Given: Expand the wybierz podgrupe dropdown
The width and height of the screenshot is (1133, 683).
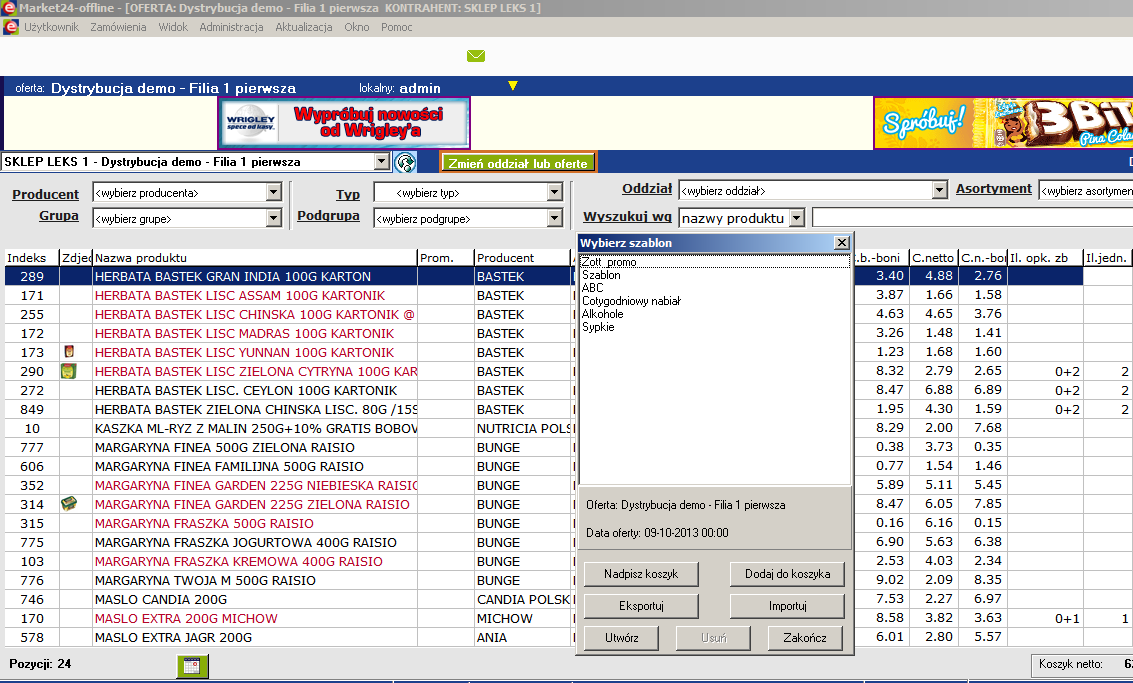Looking at the screenshot, I should click(554, 218).
